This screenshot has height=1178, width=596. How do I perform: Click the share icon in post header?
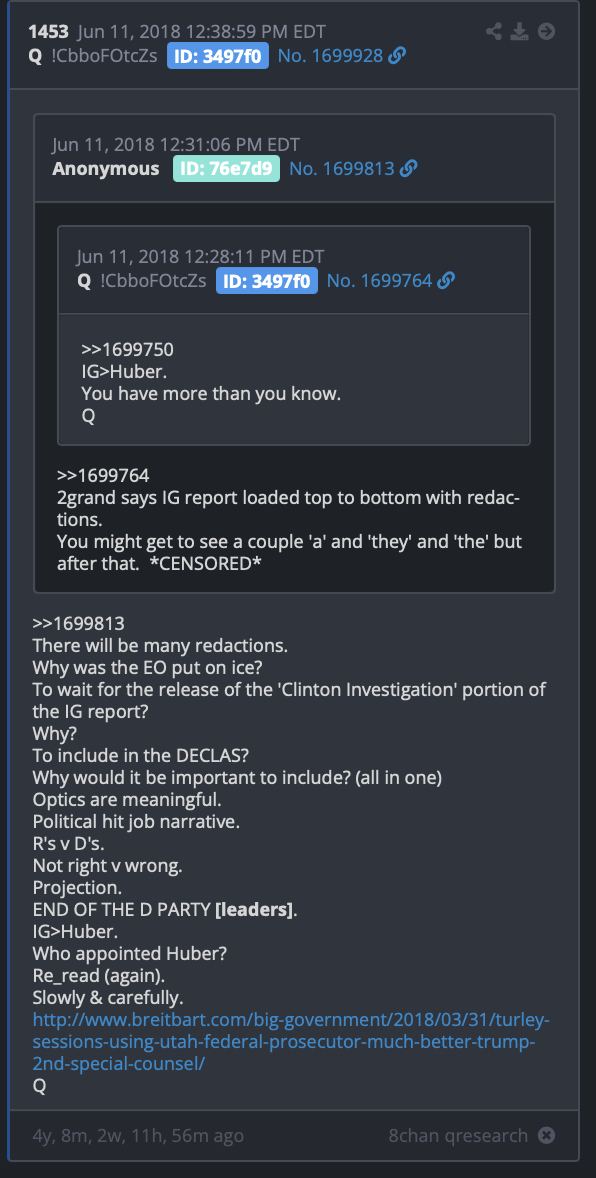[494, 32]
